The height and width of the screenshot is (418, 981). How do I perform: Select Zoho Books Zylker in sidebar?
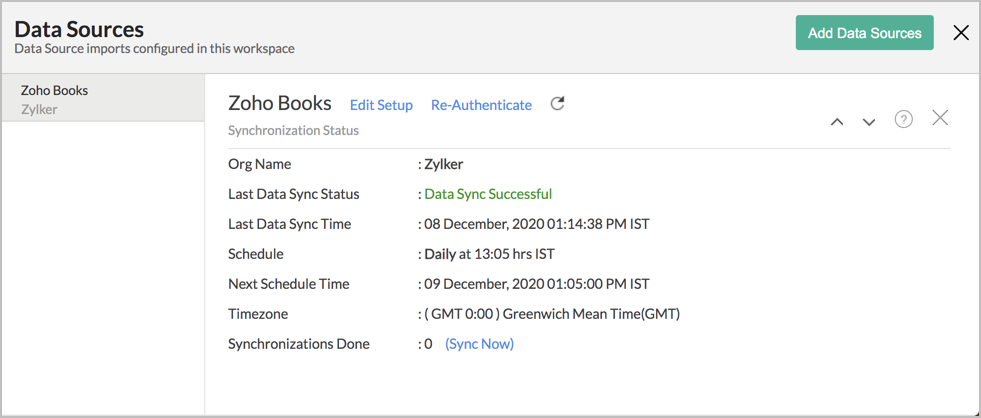pos(103,99)
